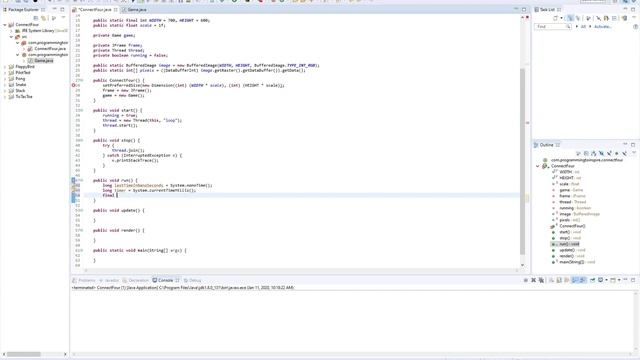
Task: Select the Snake project
Action: coord(20,84)
